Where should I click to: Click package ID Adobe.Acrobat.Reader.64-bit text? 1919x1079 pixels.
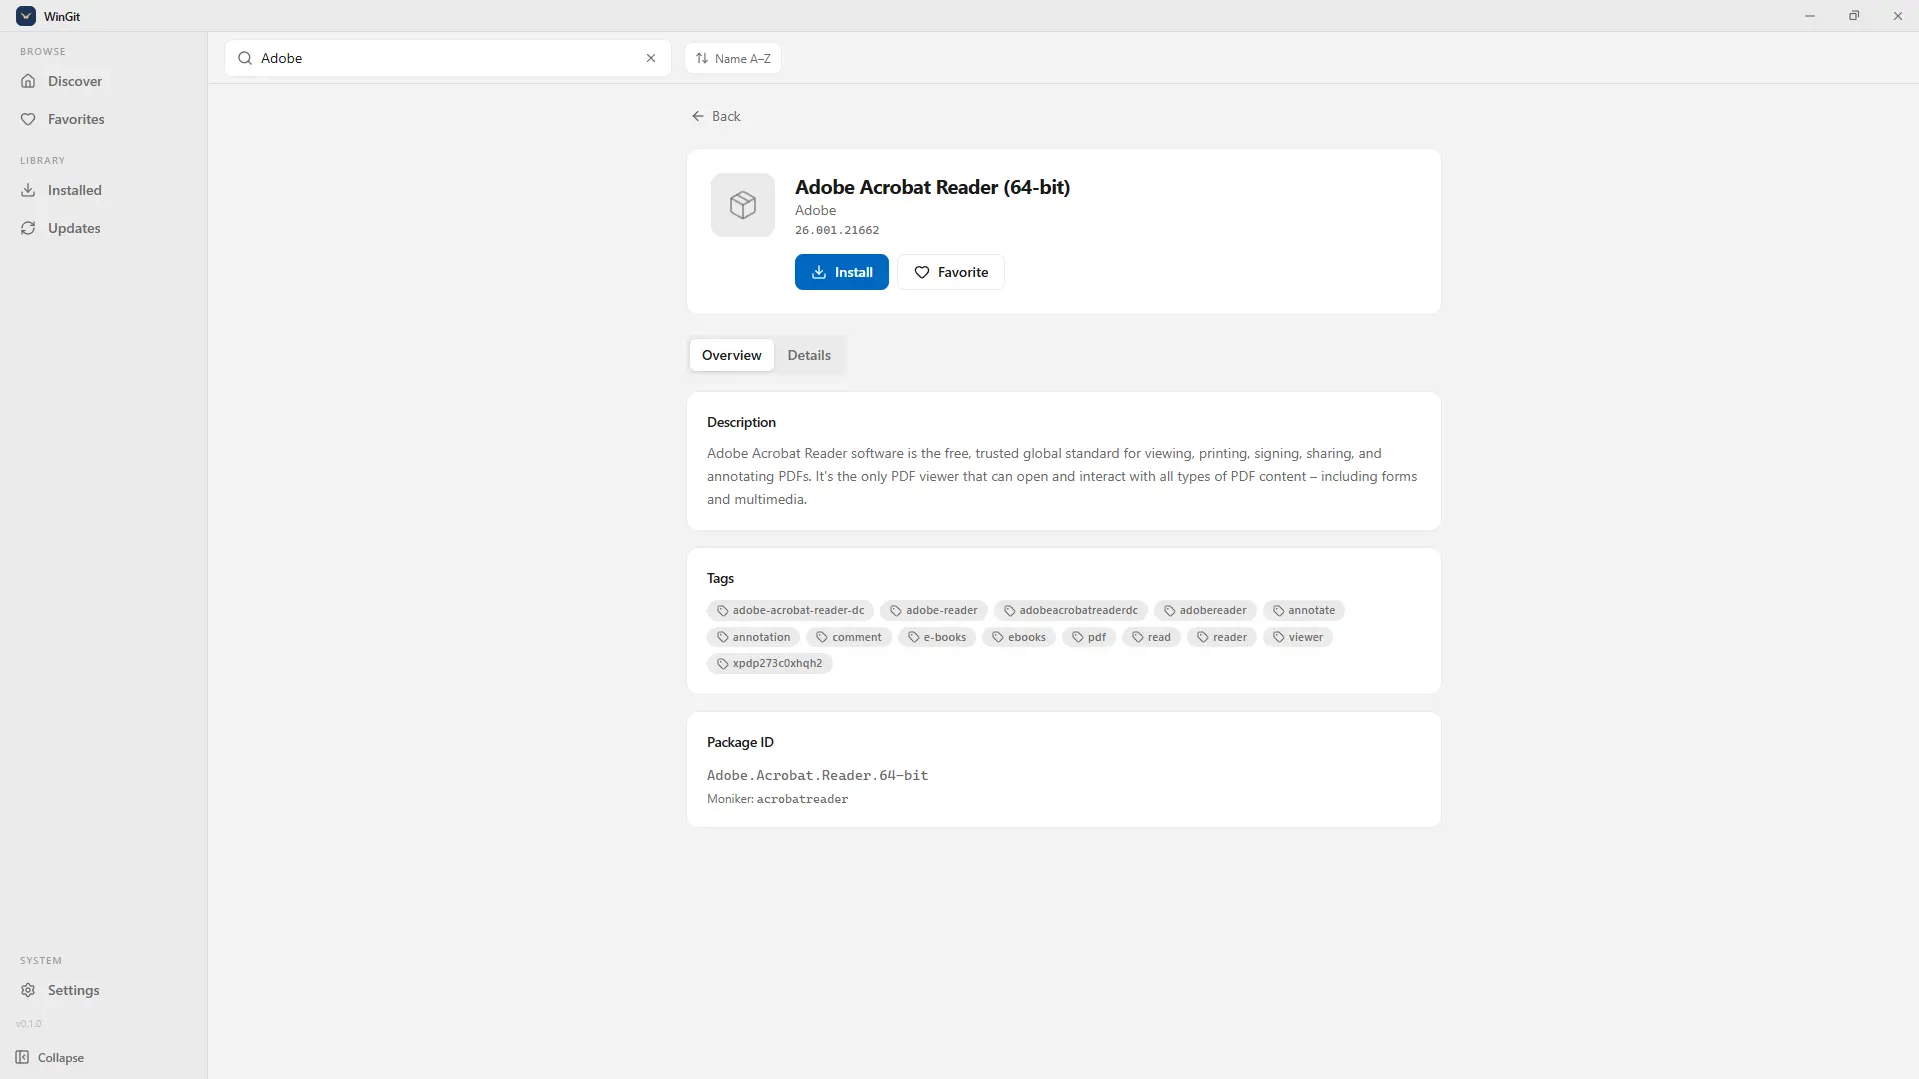[817, 775]
